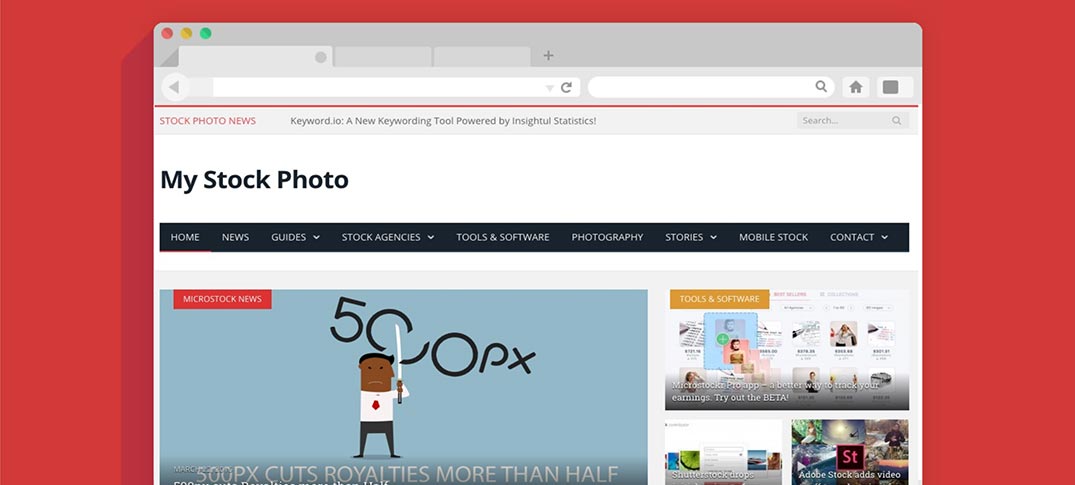Open the MOBILE STOCK menu item

pyautogui.click(x=773, y=237)
